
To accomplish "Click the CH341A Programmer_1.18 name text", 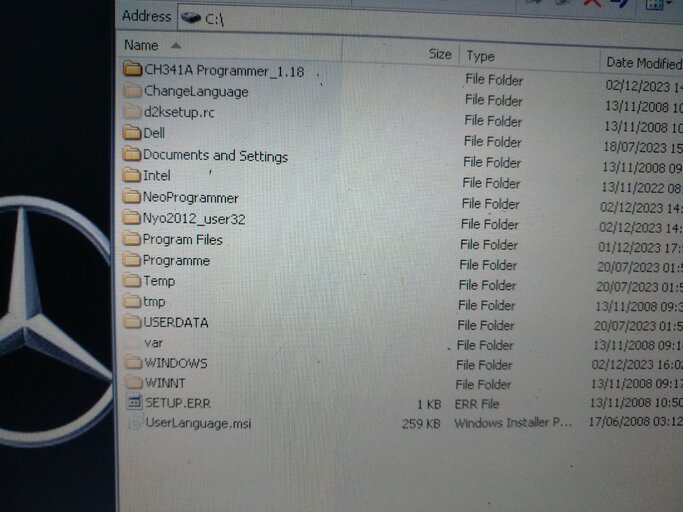I will tap(224, 71).
